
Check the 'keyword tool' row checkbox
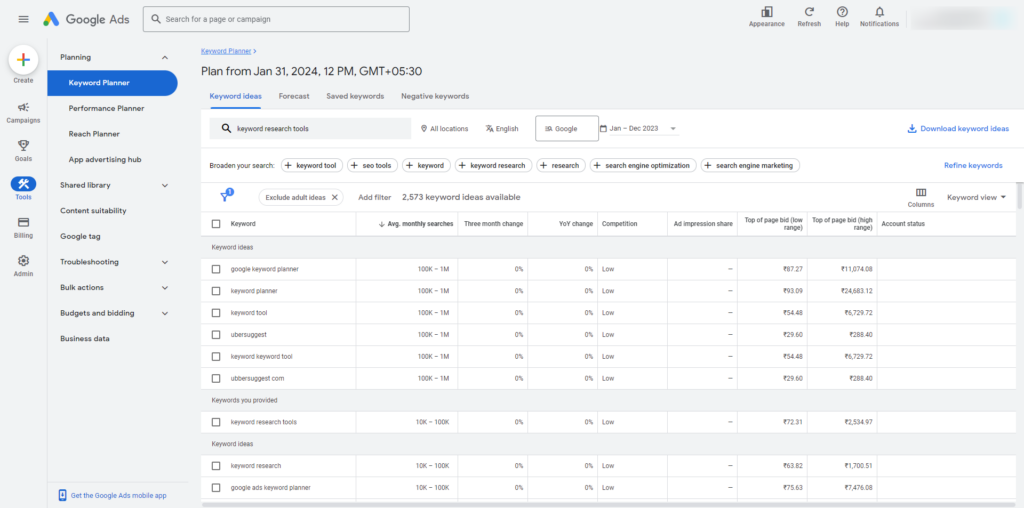pyautogui.click(x=216, y=313)
